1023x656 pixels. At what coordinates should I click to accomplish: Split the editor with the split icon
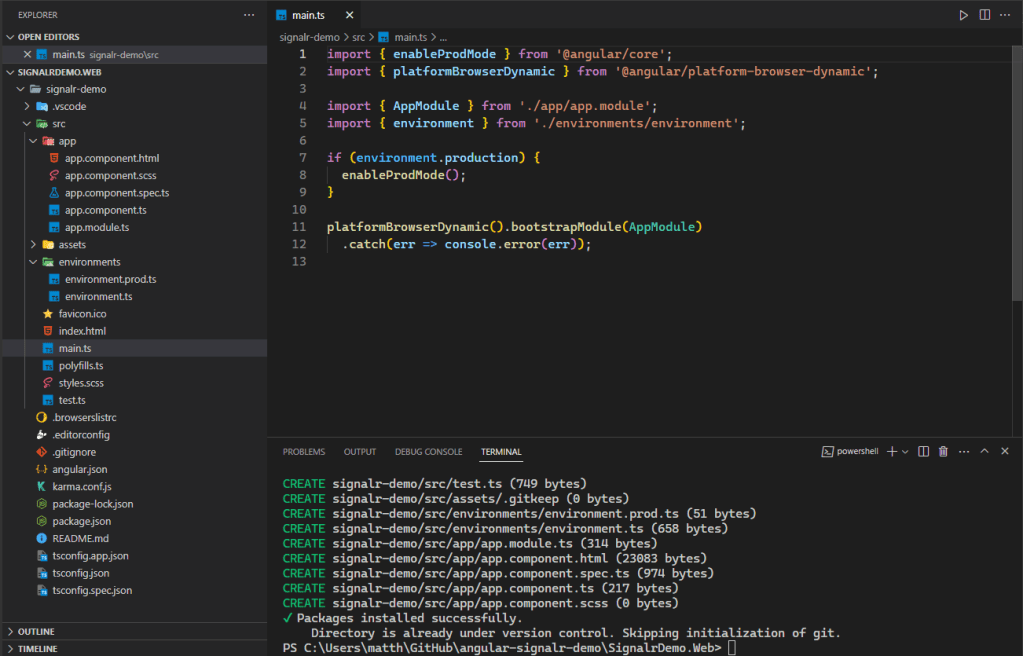pos(985,15)
